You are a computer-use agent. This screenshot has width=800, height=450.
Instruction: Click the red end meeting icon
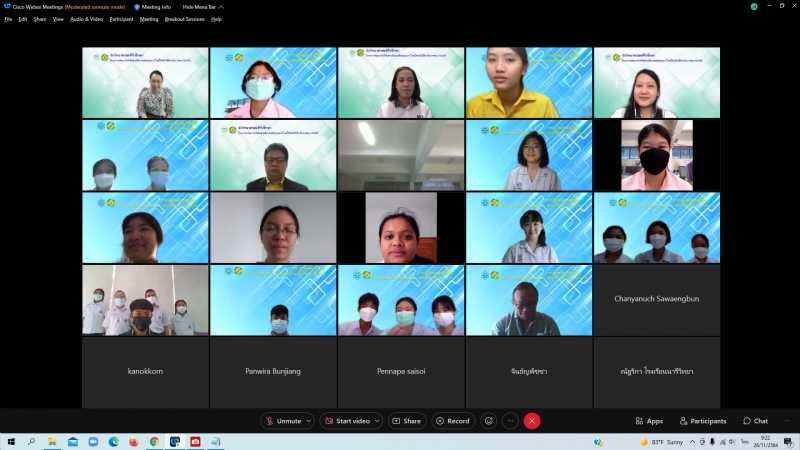coord(532,421)
